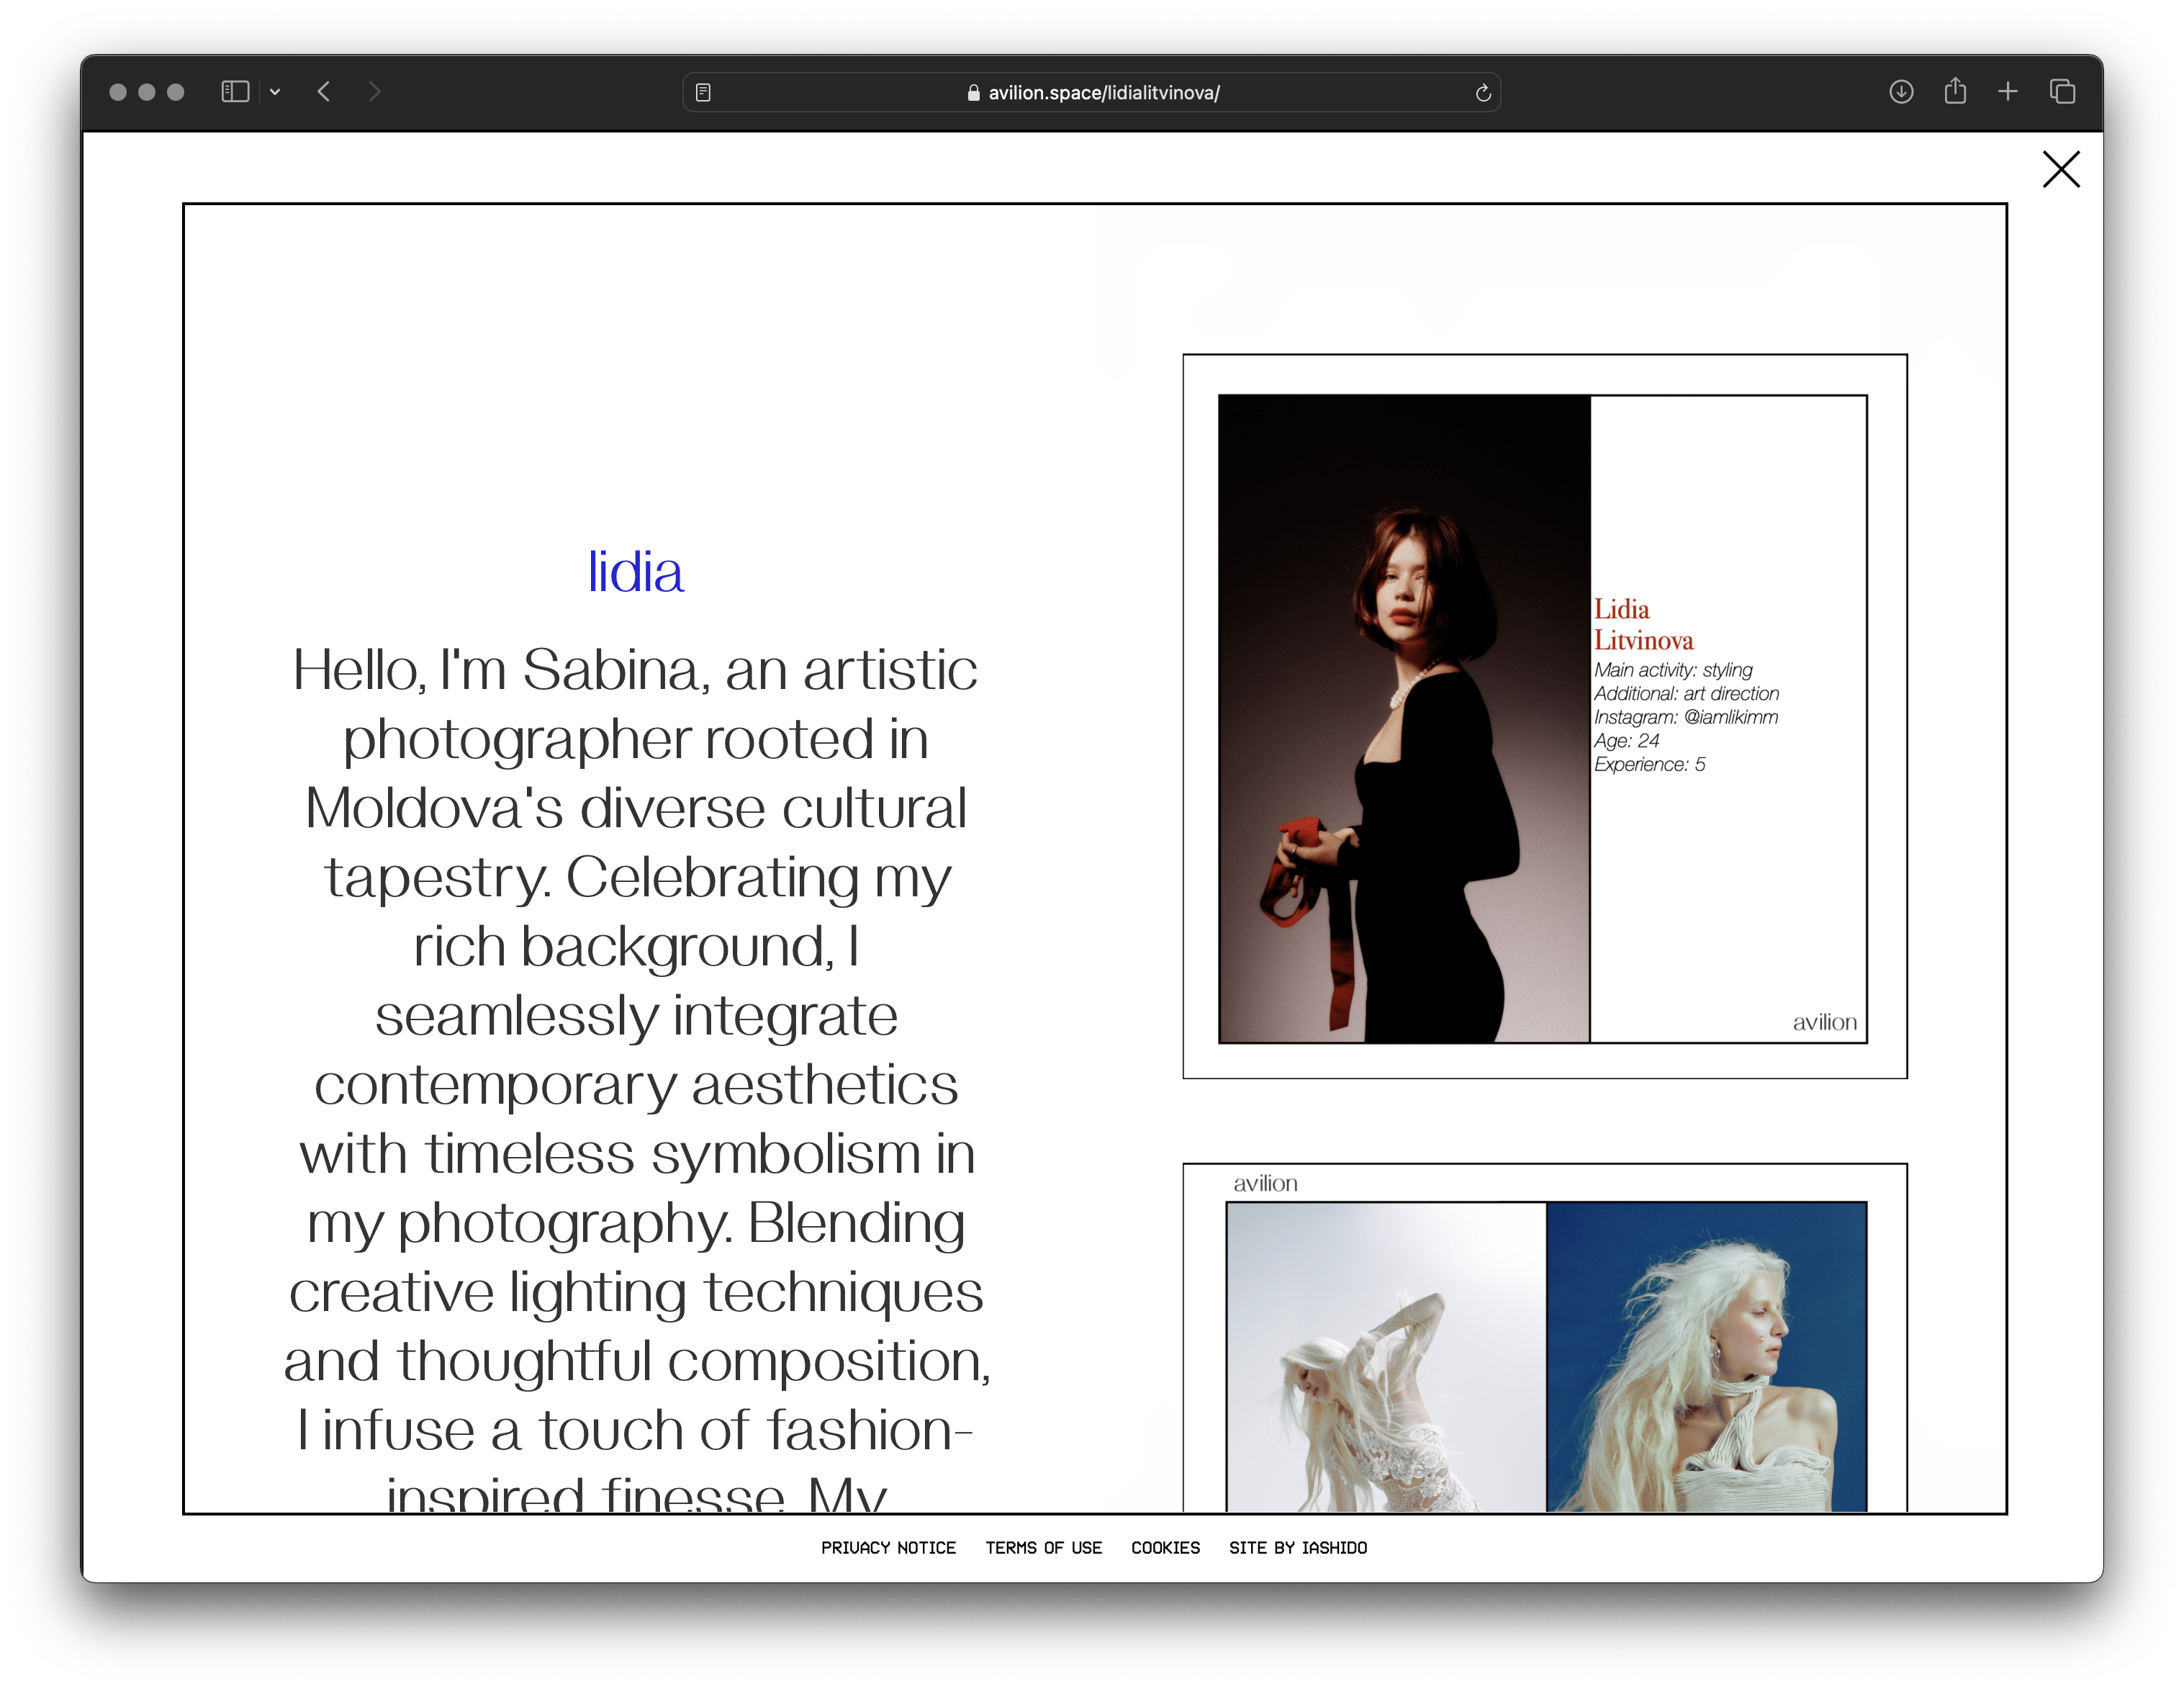Viewport: 2184px width, 1689px height.
Task: Open the Privacy Notice footer link
Action: click(x=888, y=1547)
